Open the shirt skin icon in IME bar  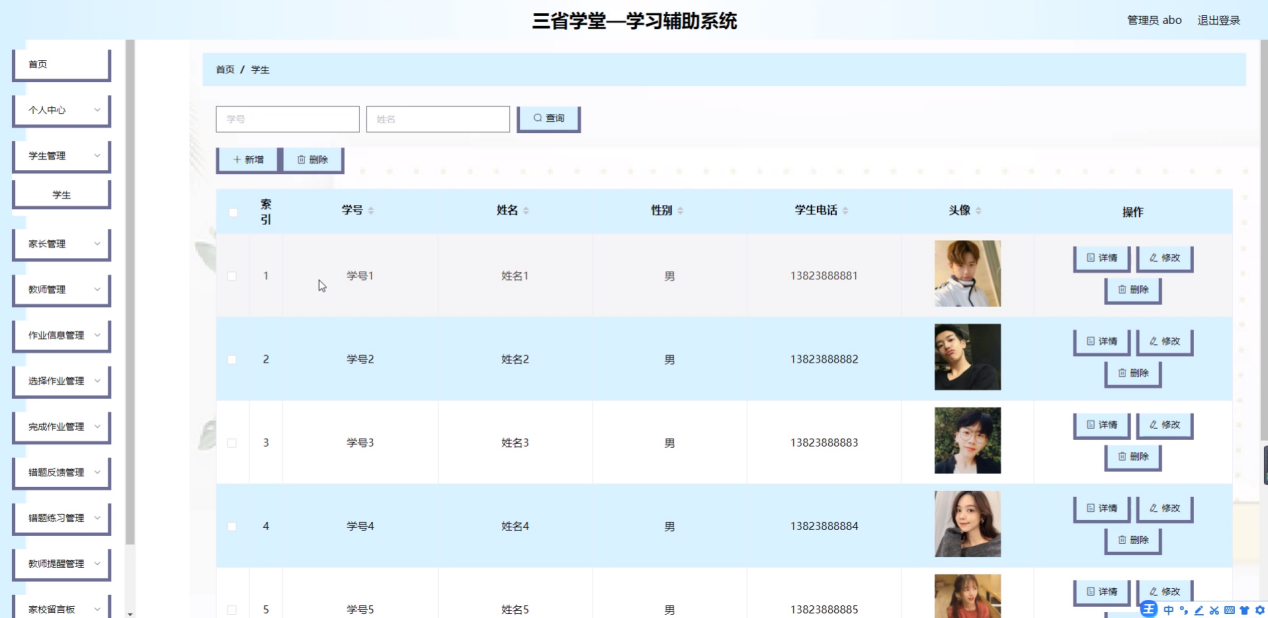(x=1245, y=610)
